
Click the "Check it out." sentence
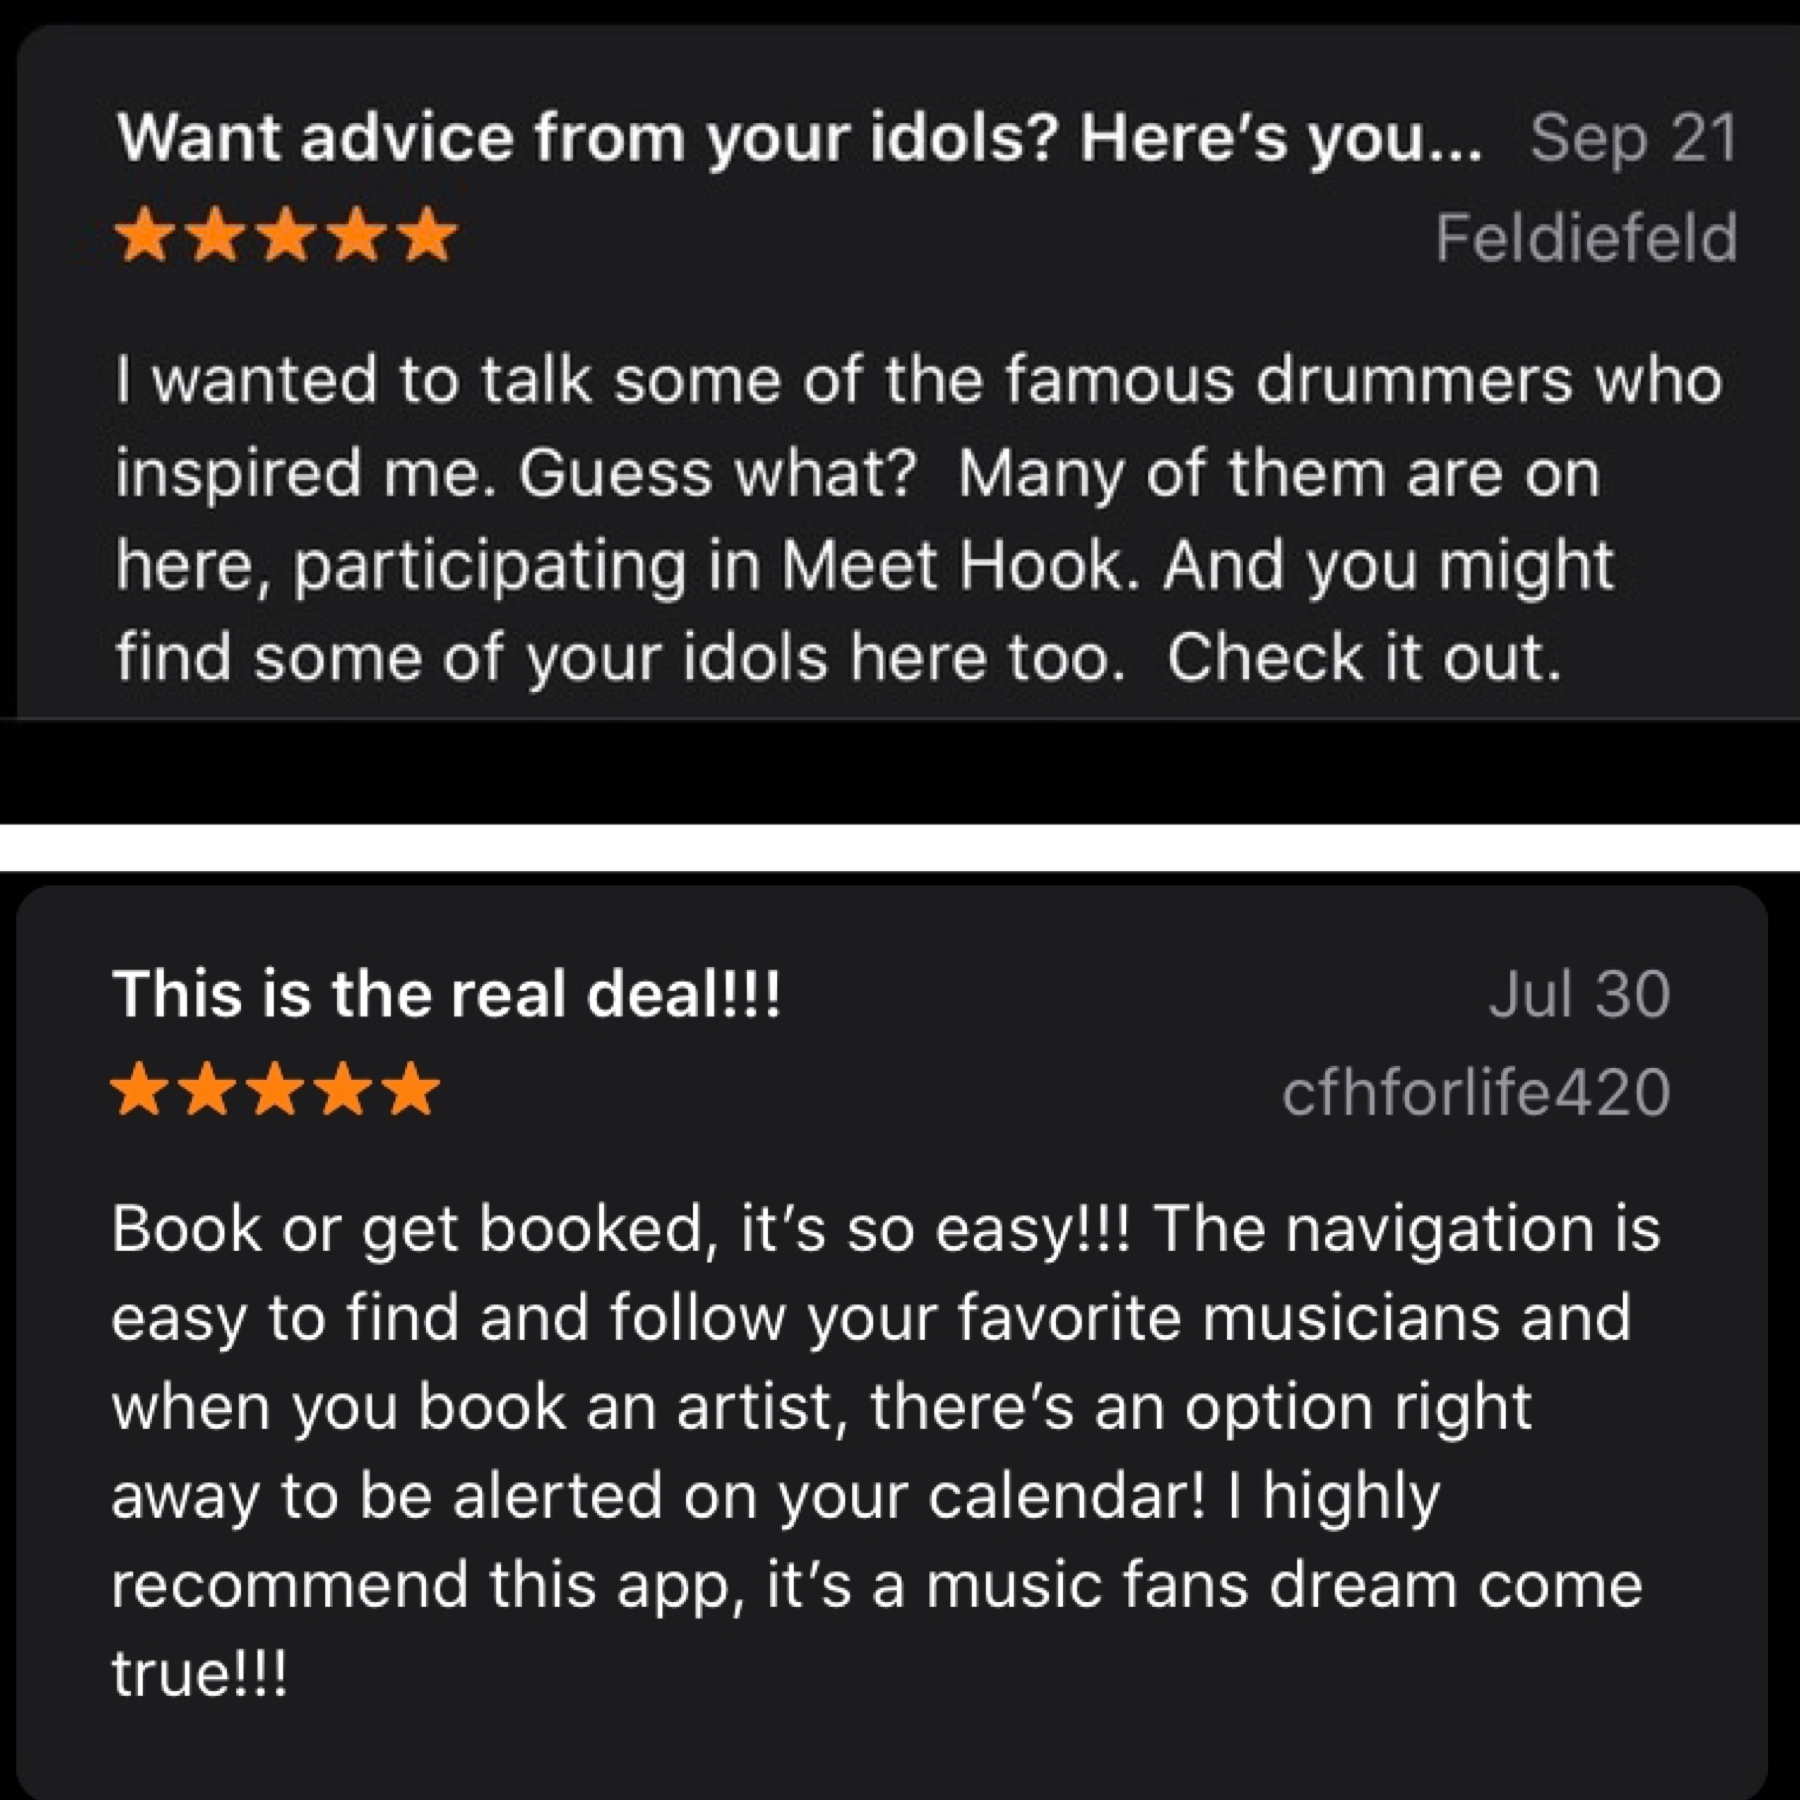1364,658
